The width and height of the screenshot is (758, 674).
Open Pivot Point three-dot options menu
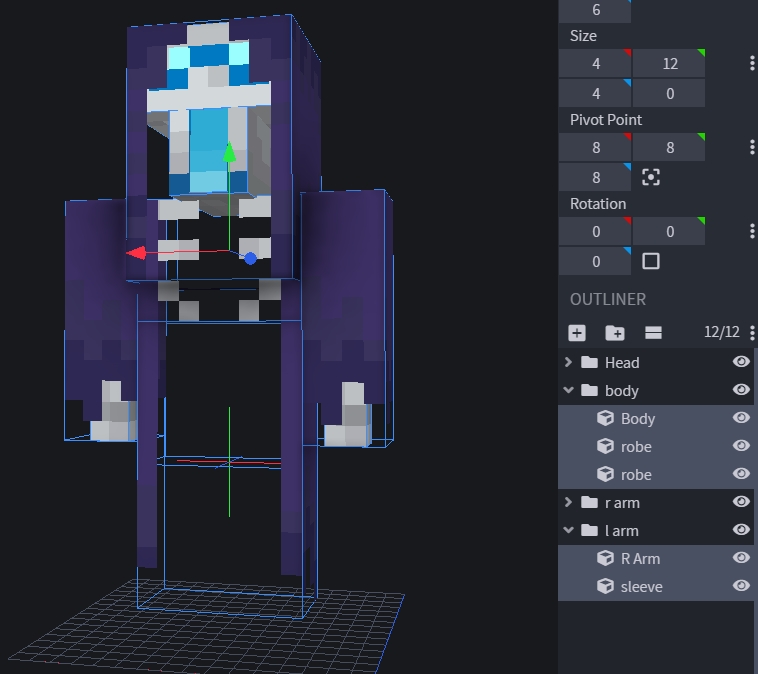752,147
